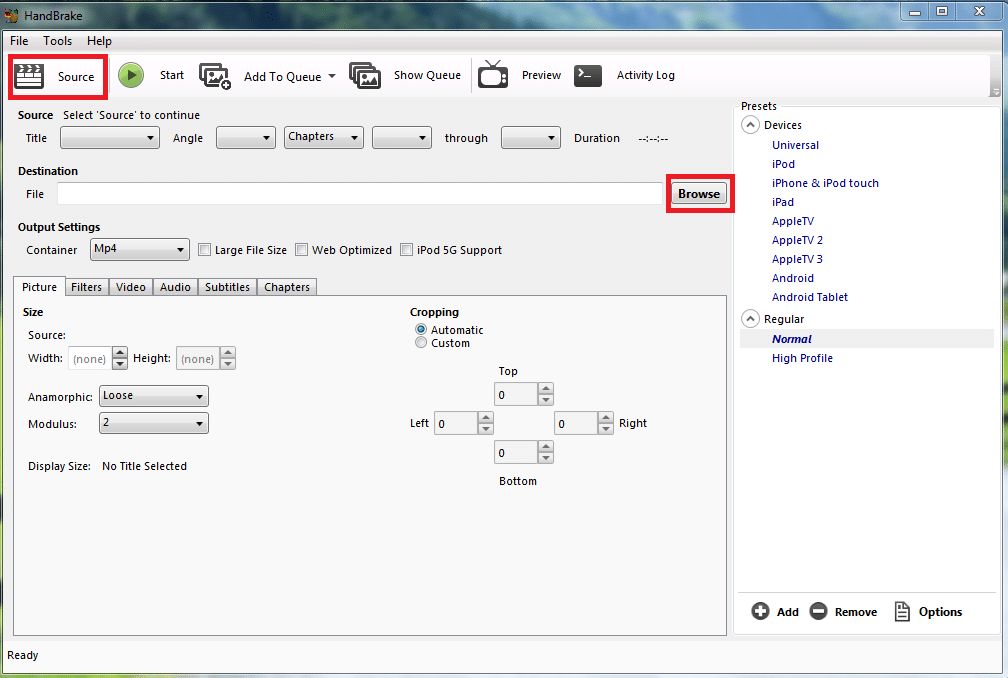
Task: Switch to the Audio tab
Action: pos(176,287)
